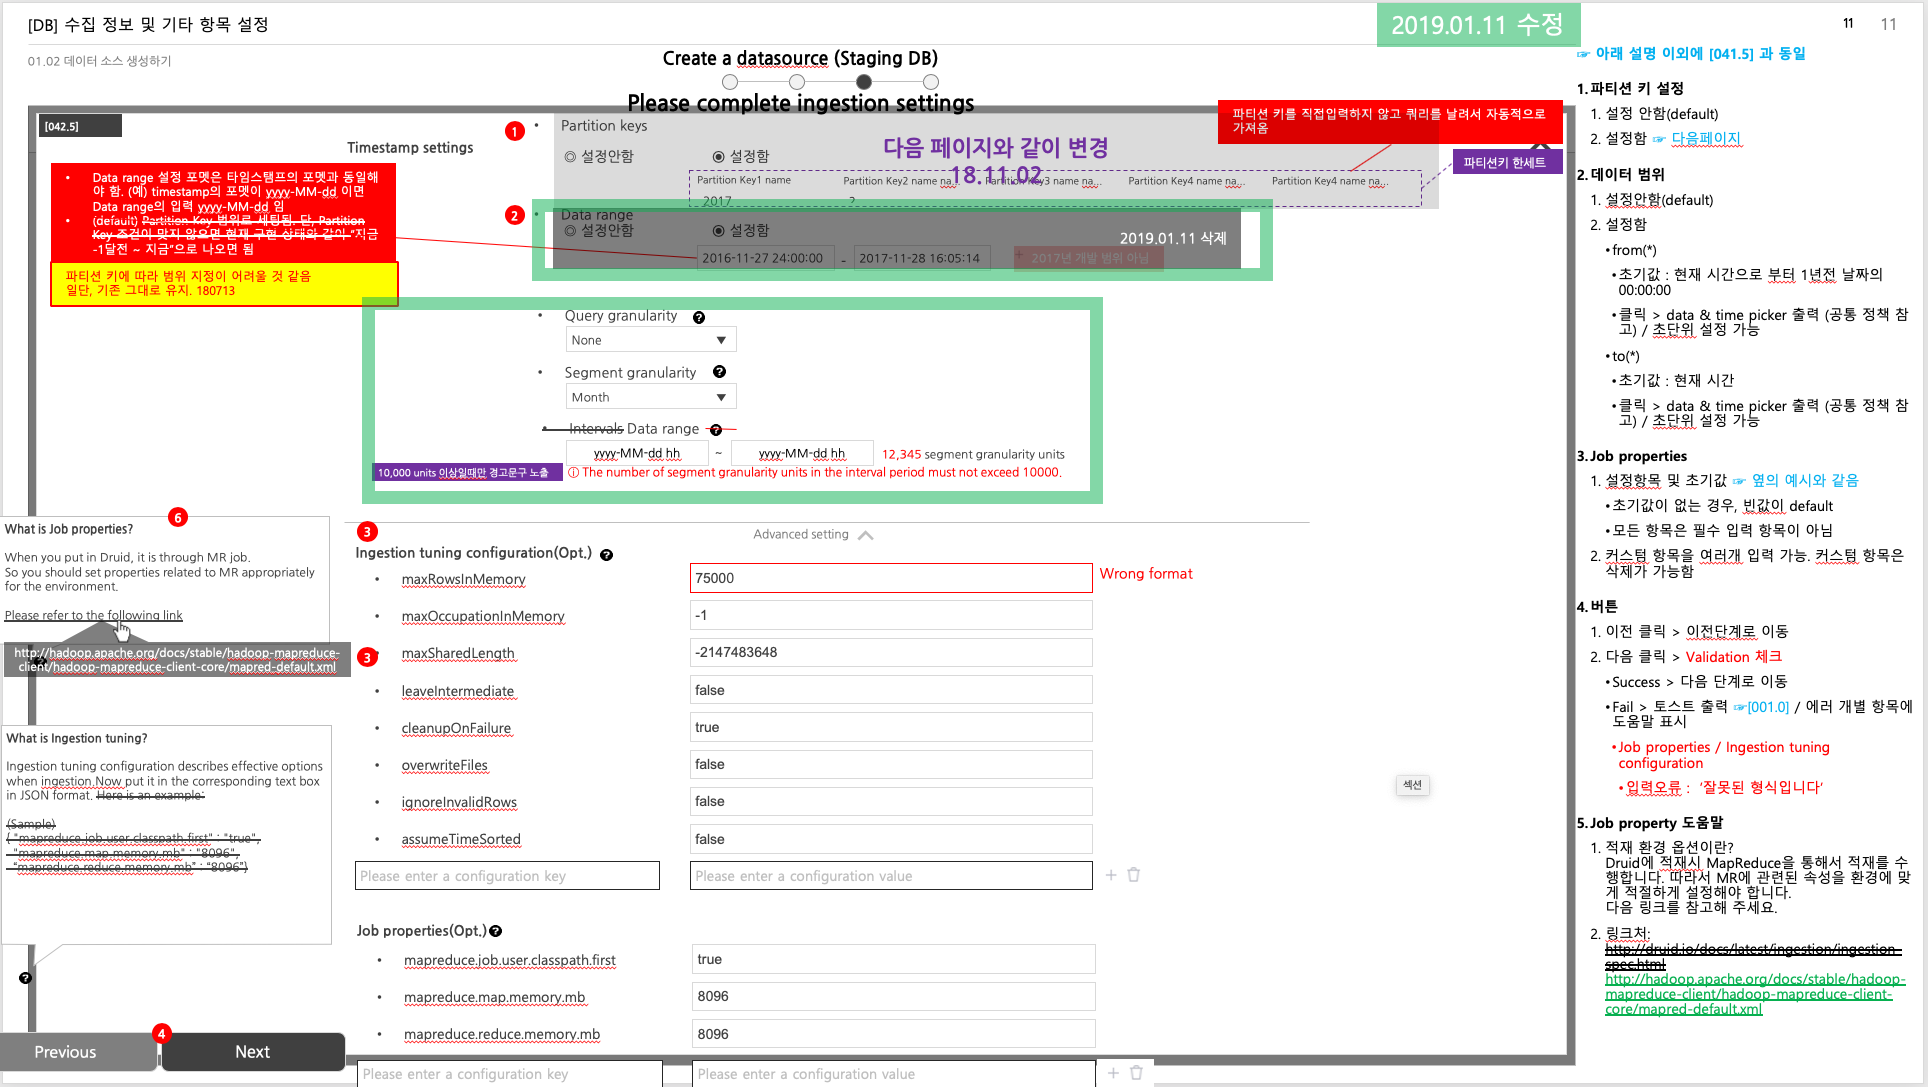Click the maxSharedLength value field
Screen dimensions: 1928x1087
point(891,653)
